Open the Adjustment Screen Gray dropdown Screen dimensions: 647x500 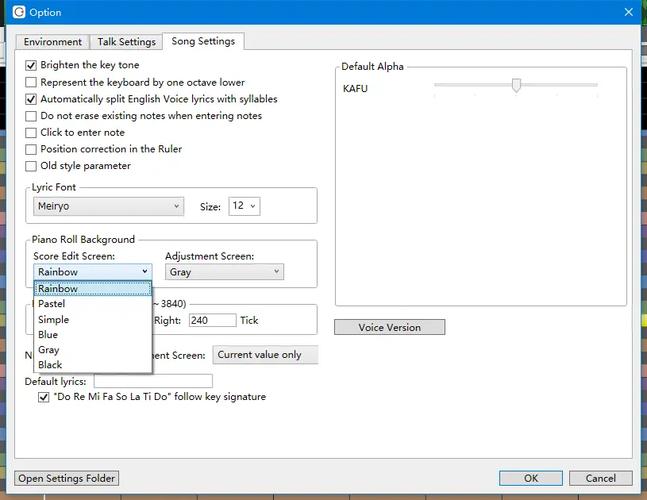[x=224, y=272]
